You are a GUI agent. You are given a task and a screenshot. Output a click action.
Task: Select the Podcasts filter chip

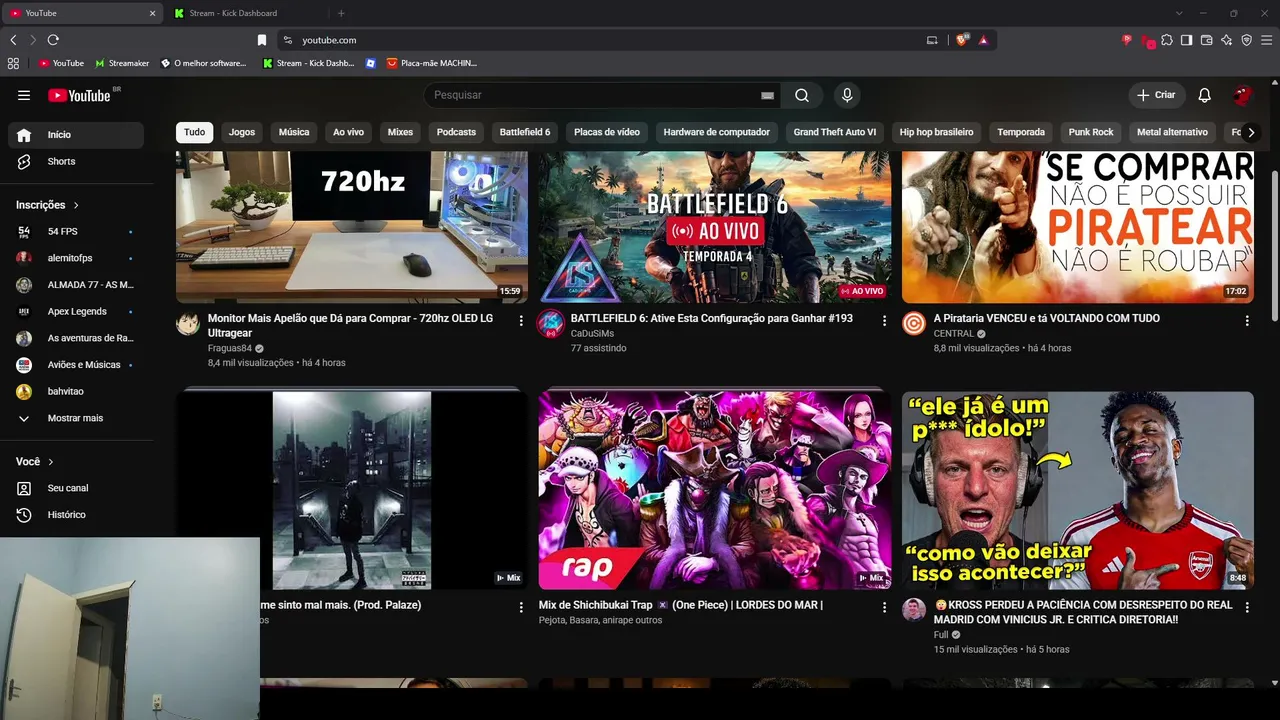tap(456, 132)
